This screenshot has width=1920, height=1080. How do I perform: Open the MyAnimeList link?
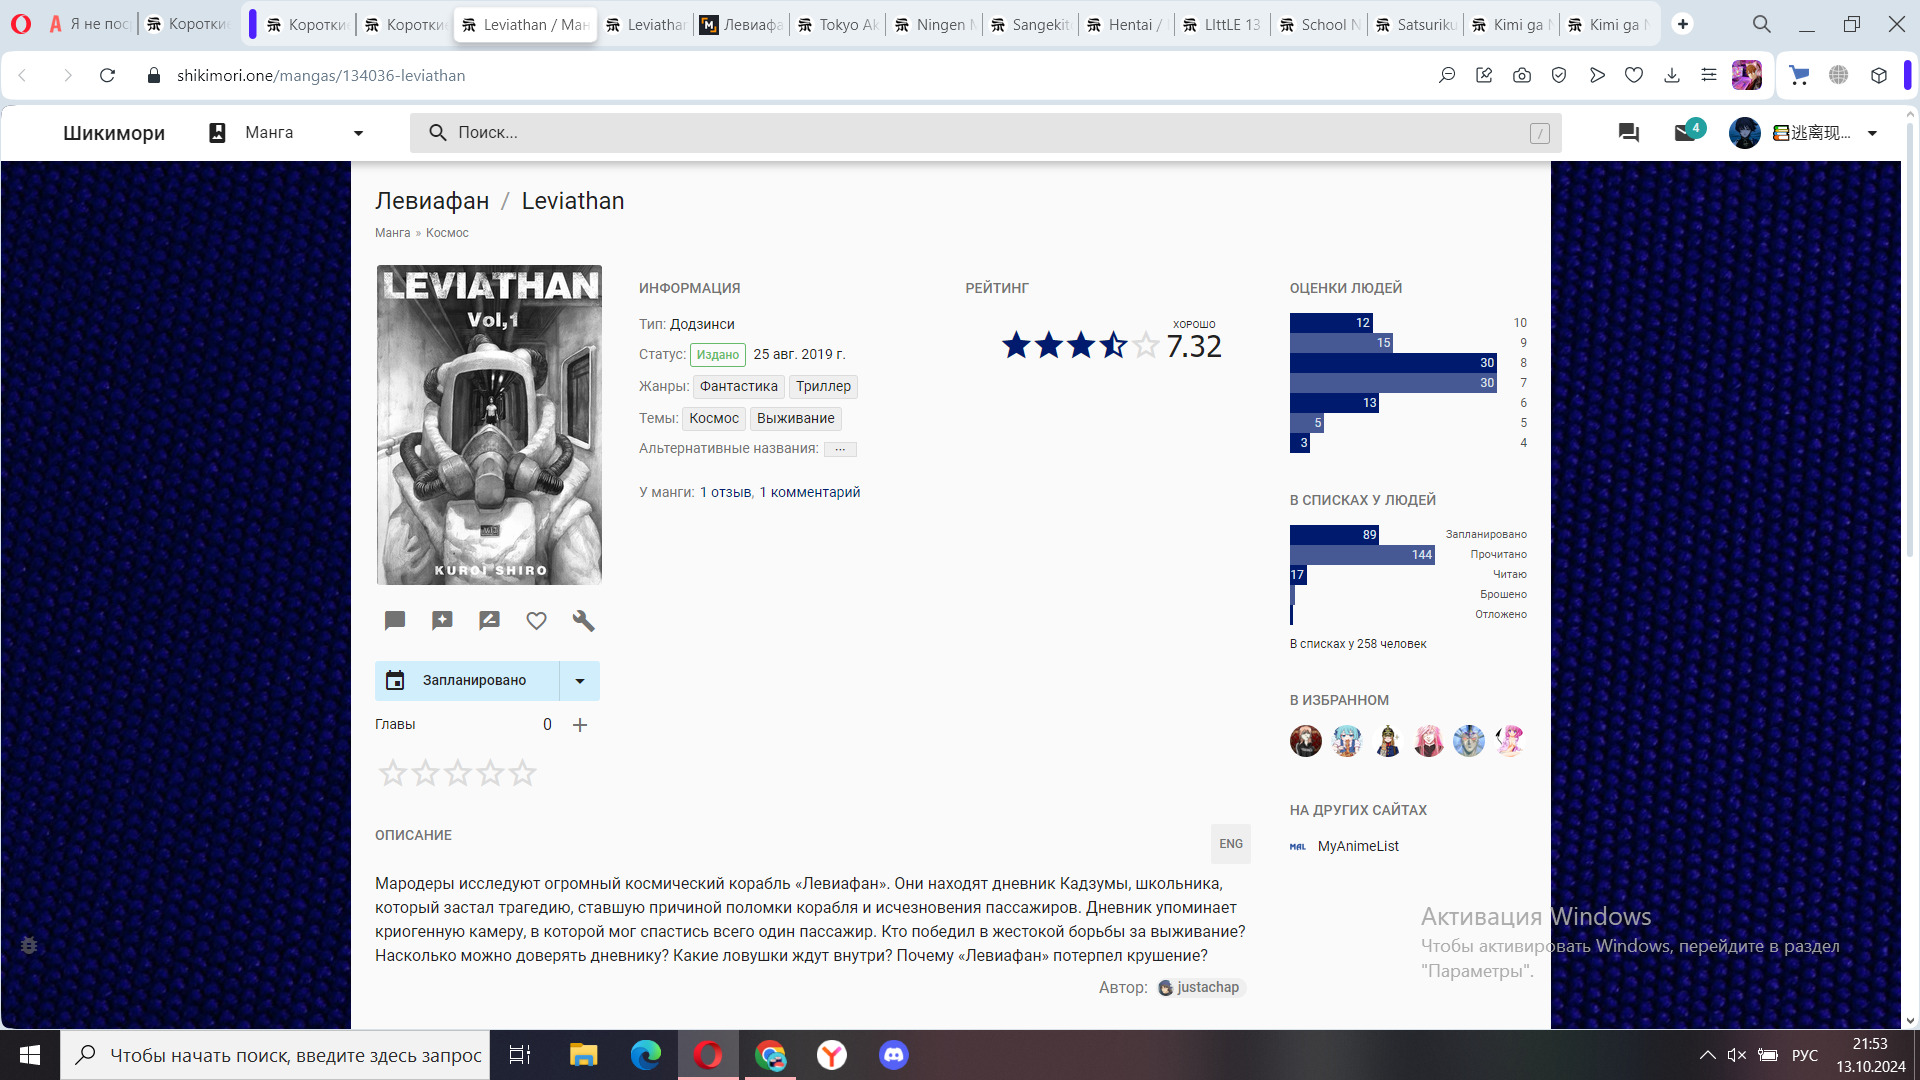[x=1357, y=846]
